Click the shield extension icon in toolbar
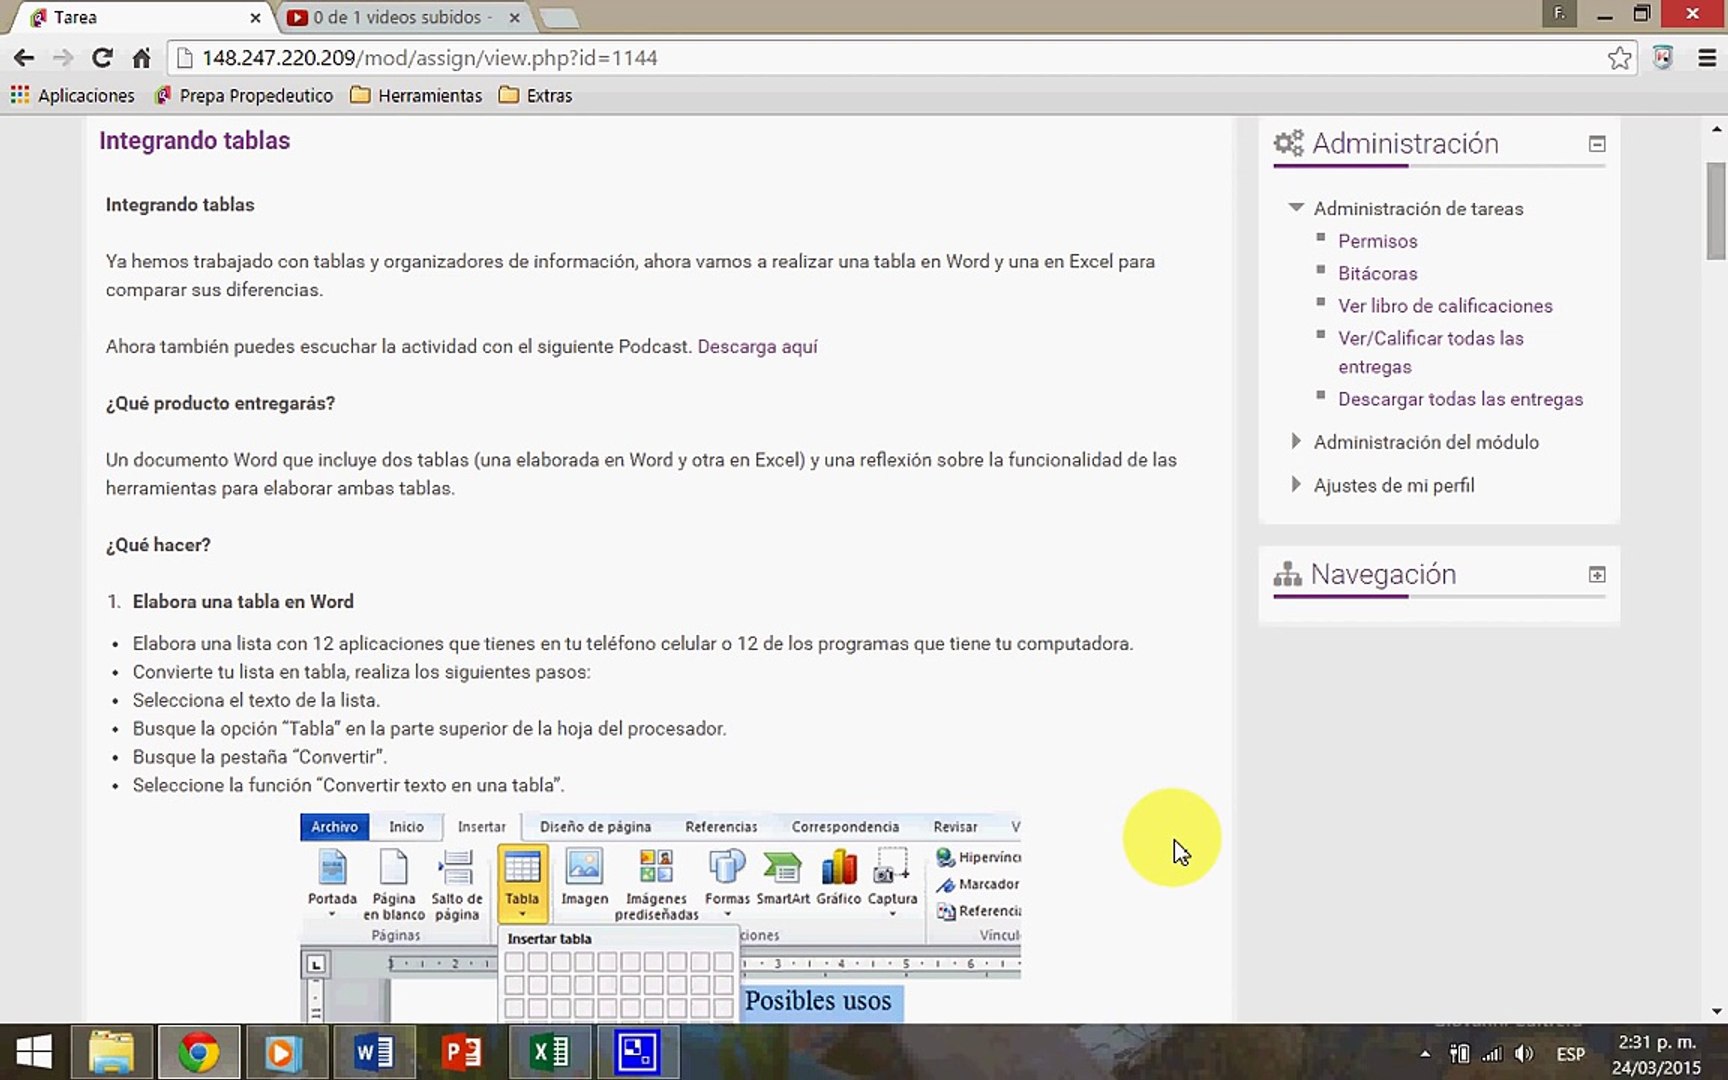 tap(1663, 58)
